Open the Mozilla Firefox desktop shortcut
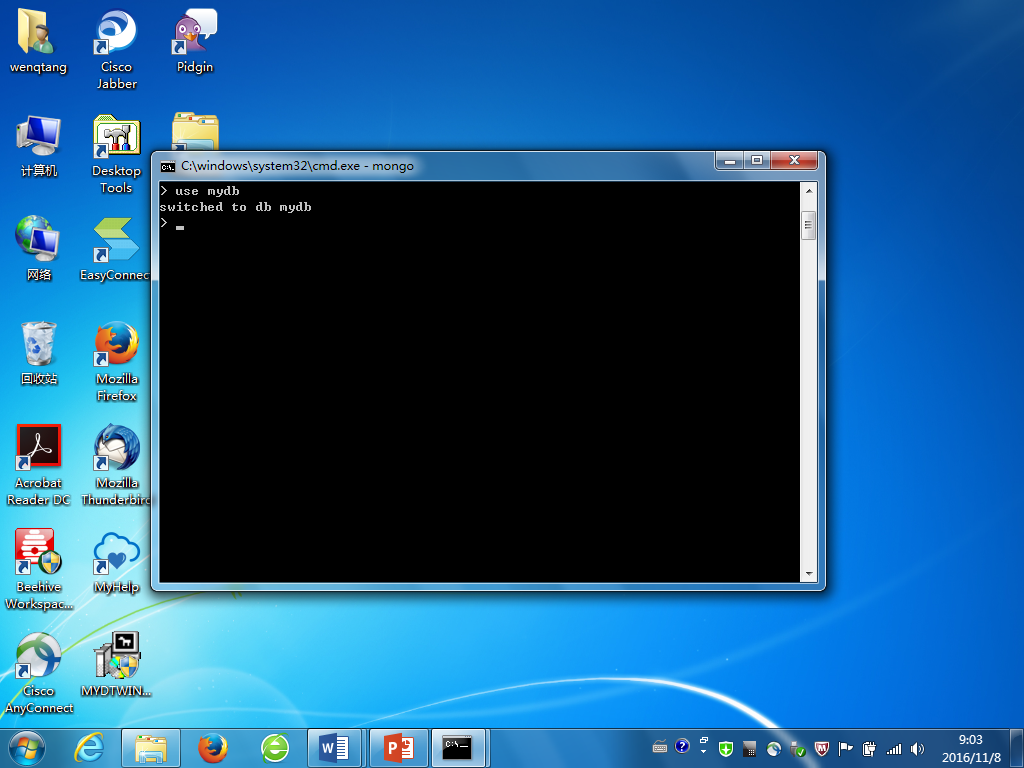 point(116,361)
